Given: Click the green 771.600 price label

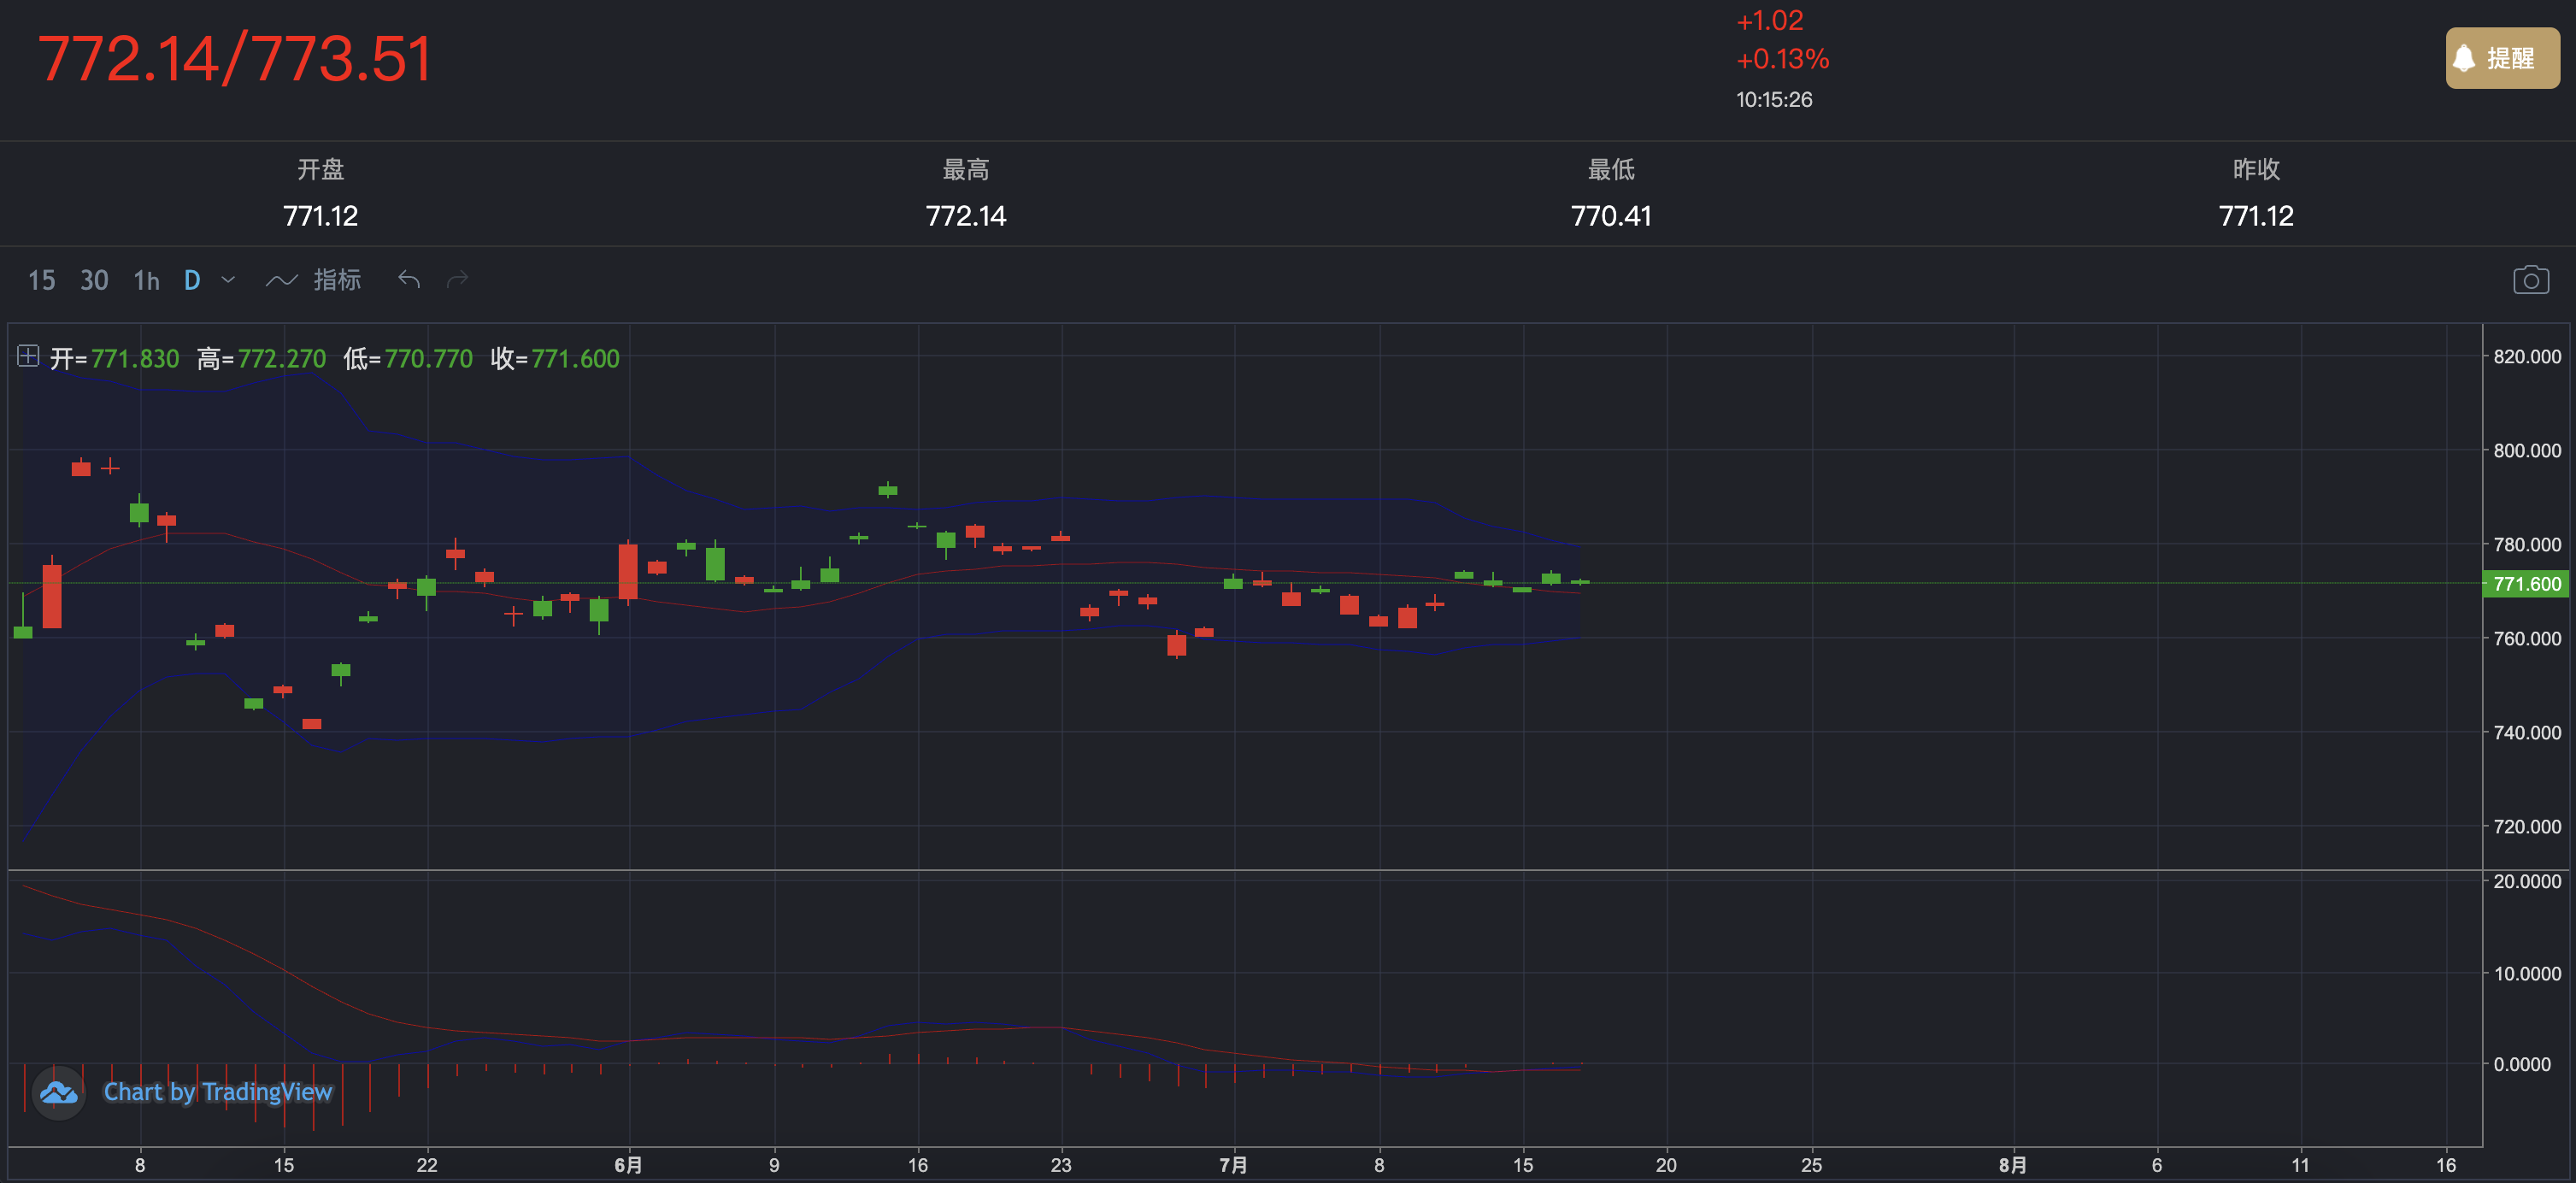Looking at the screenshot, I should click(2526, 584).
